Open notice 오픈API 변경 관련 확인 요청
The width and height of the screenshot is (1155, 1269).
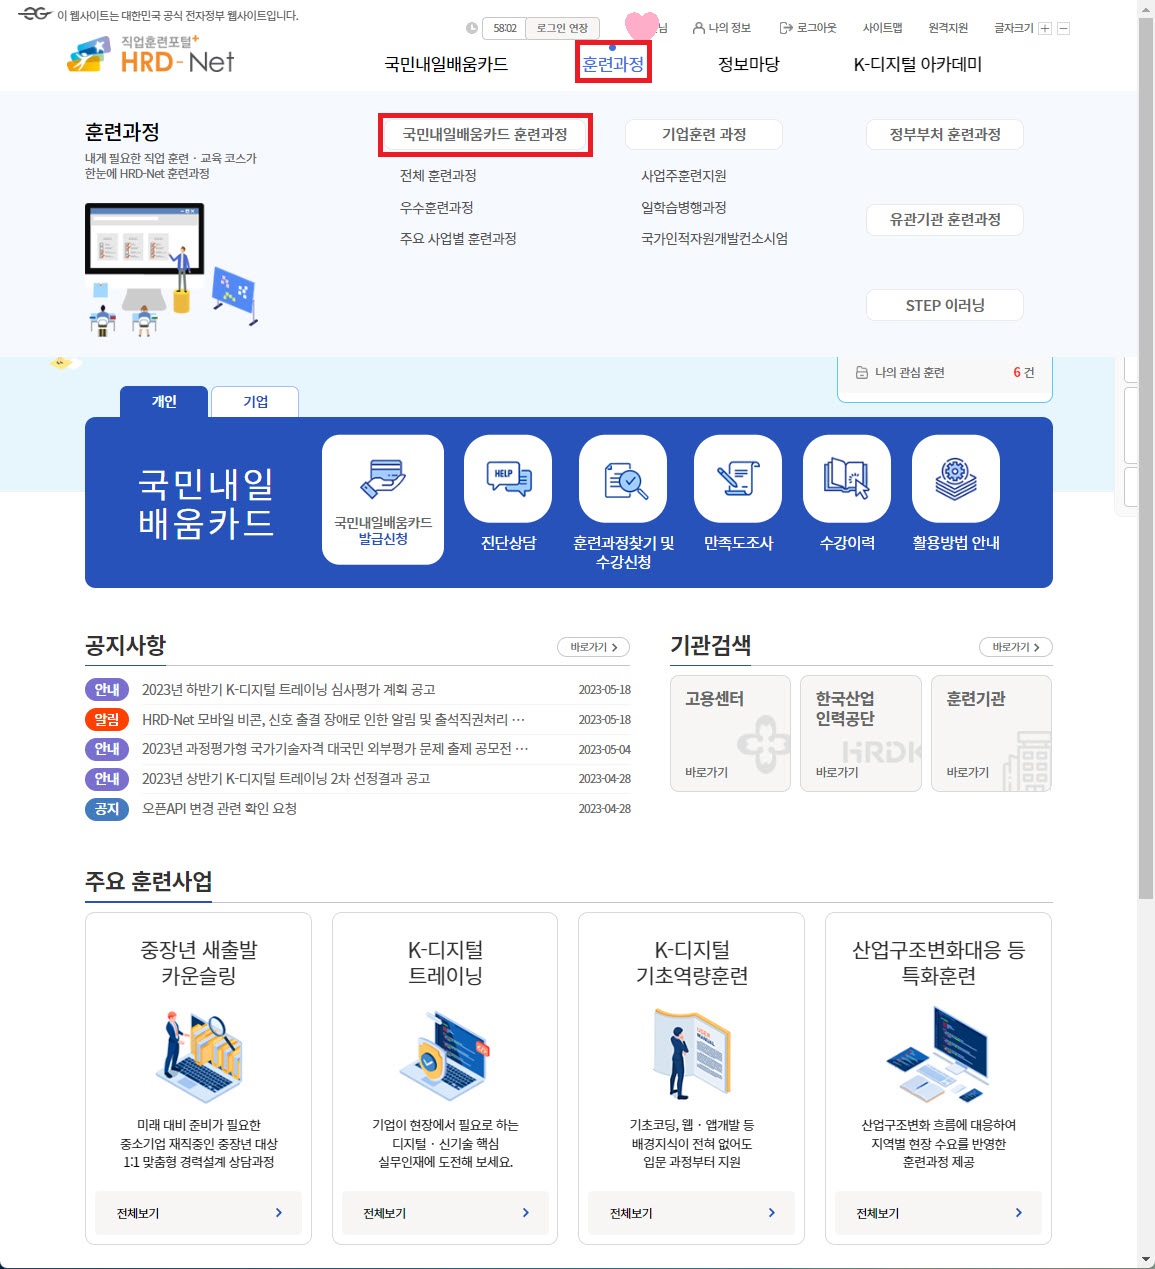tap(219, 809)
